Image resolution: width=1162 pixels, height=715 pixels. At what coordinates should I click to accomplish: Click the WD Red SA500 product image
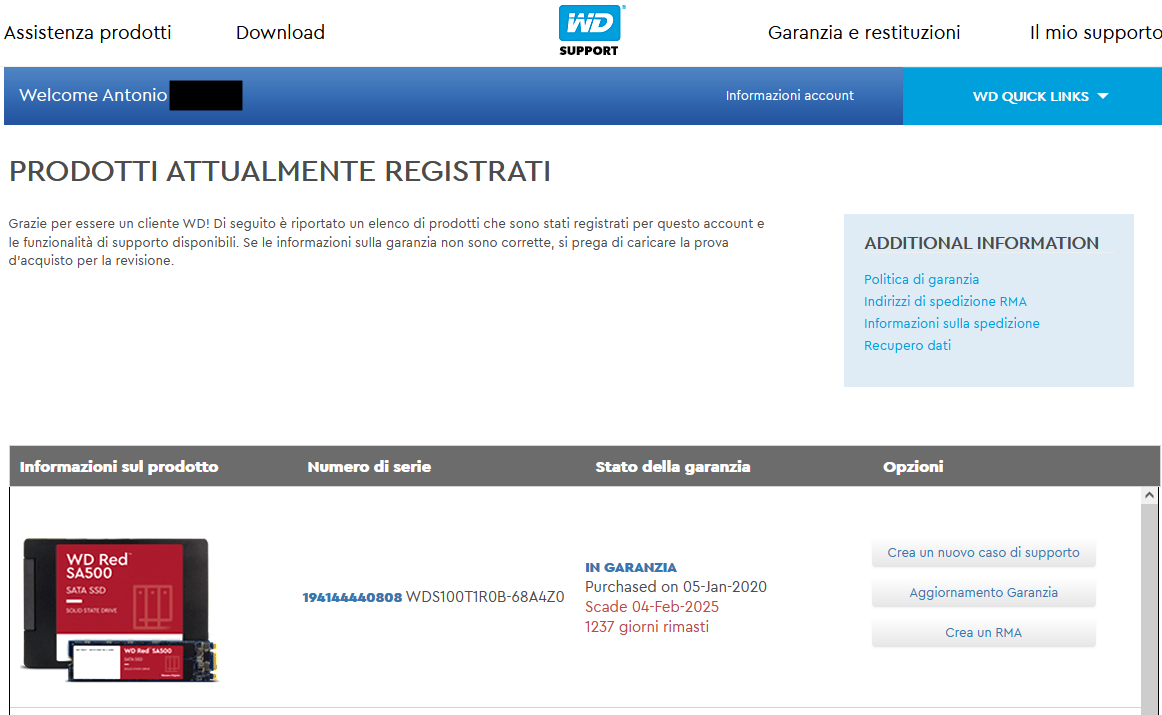coord(120,609)
